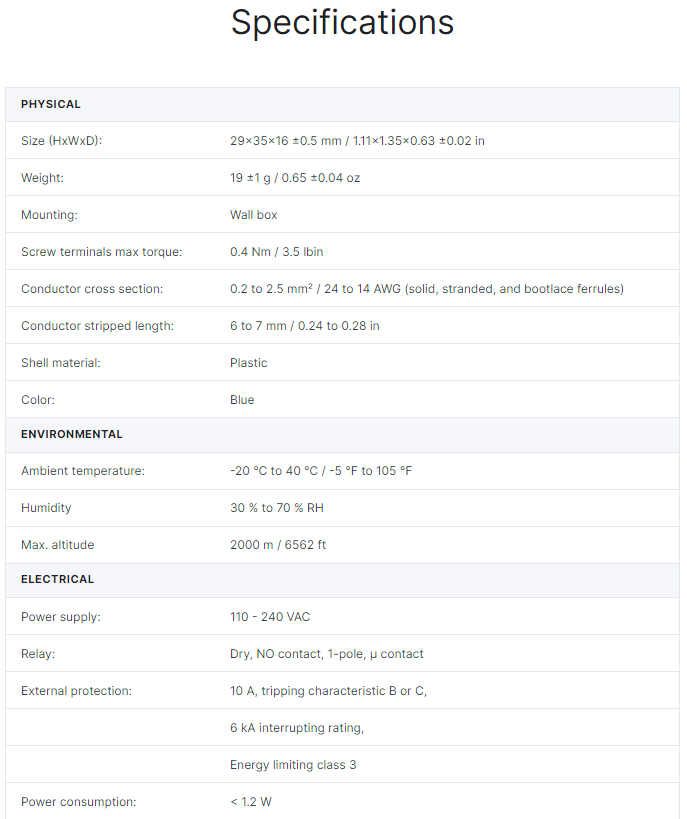This screenshot has height=819, width=687.
Task: Click the Power supply value 110 - 240 VAC
Action: [x=270, y=617]
